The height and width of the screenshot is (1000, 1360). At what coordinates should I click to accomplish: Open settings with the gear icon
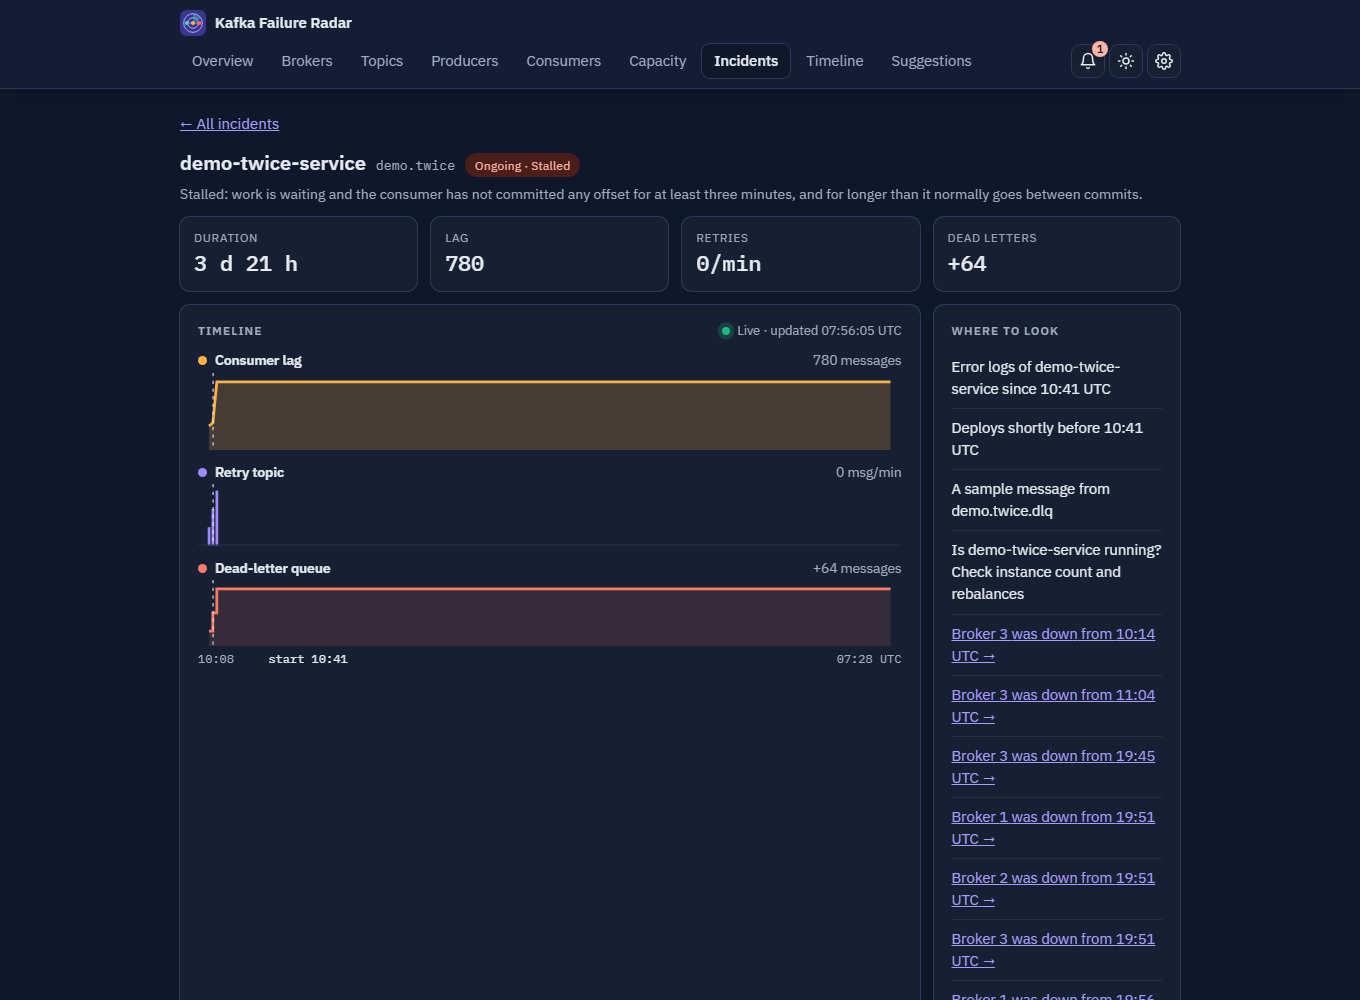pyautogui.click(x=1164, y=61)
